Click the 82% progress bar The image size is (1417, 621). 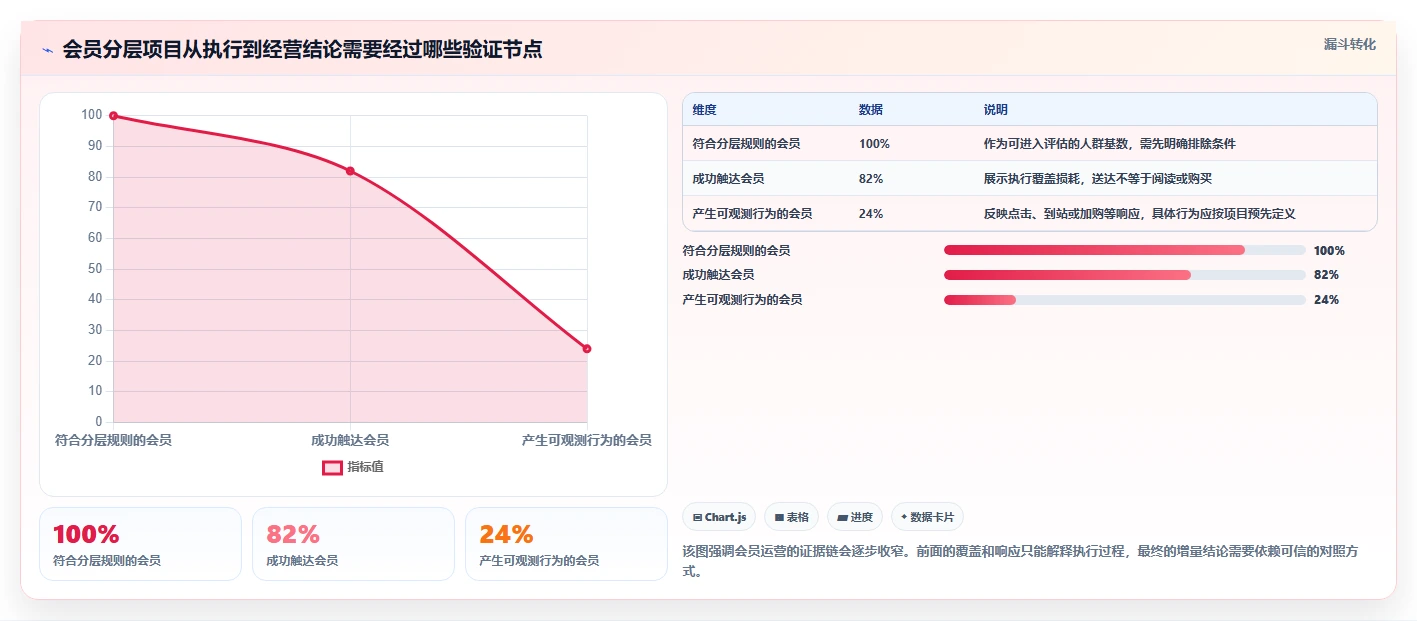(1125, 275)
